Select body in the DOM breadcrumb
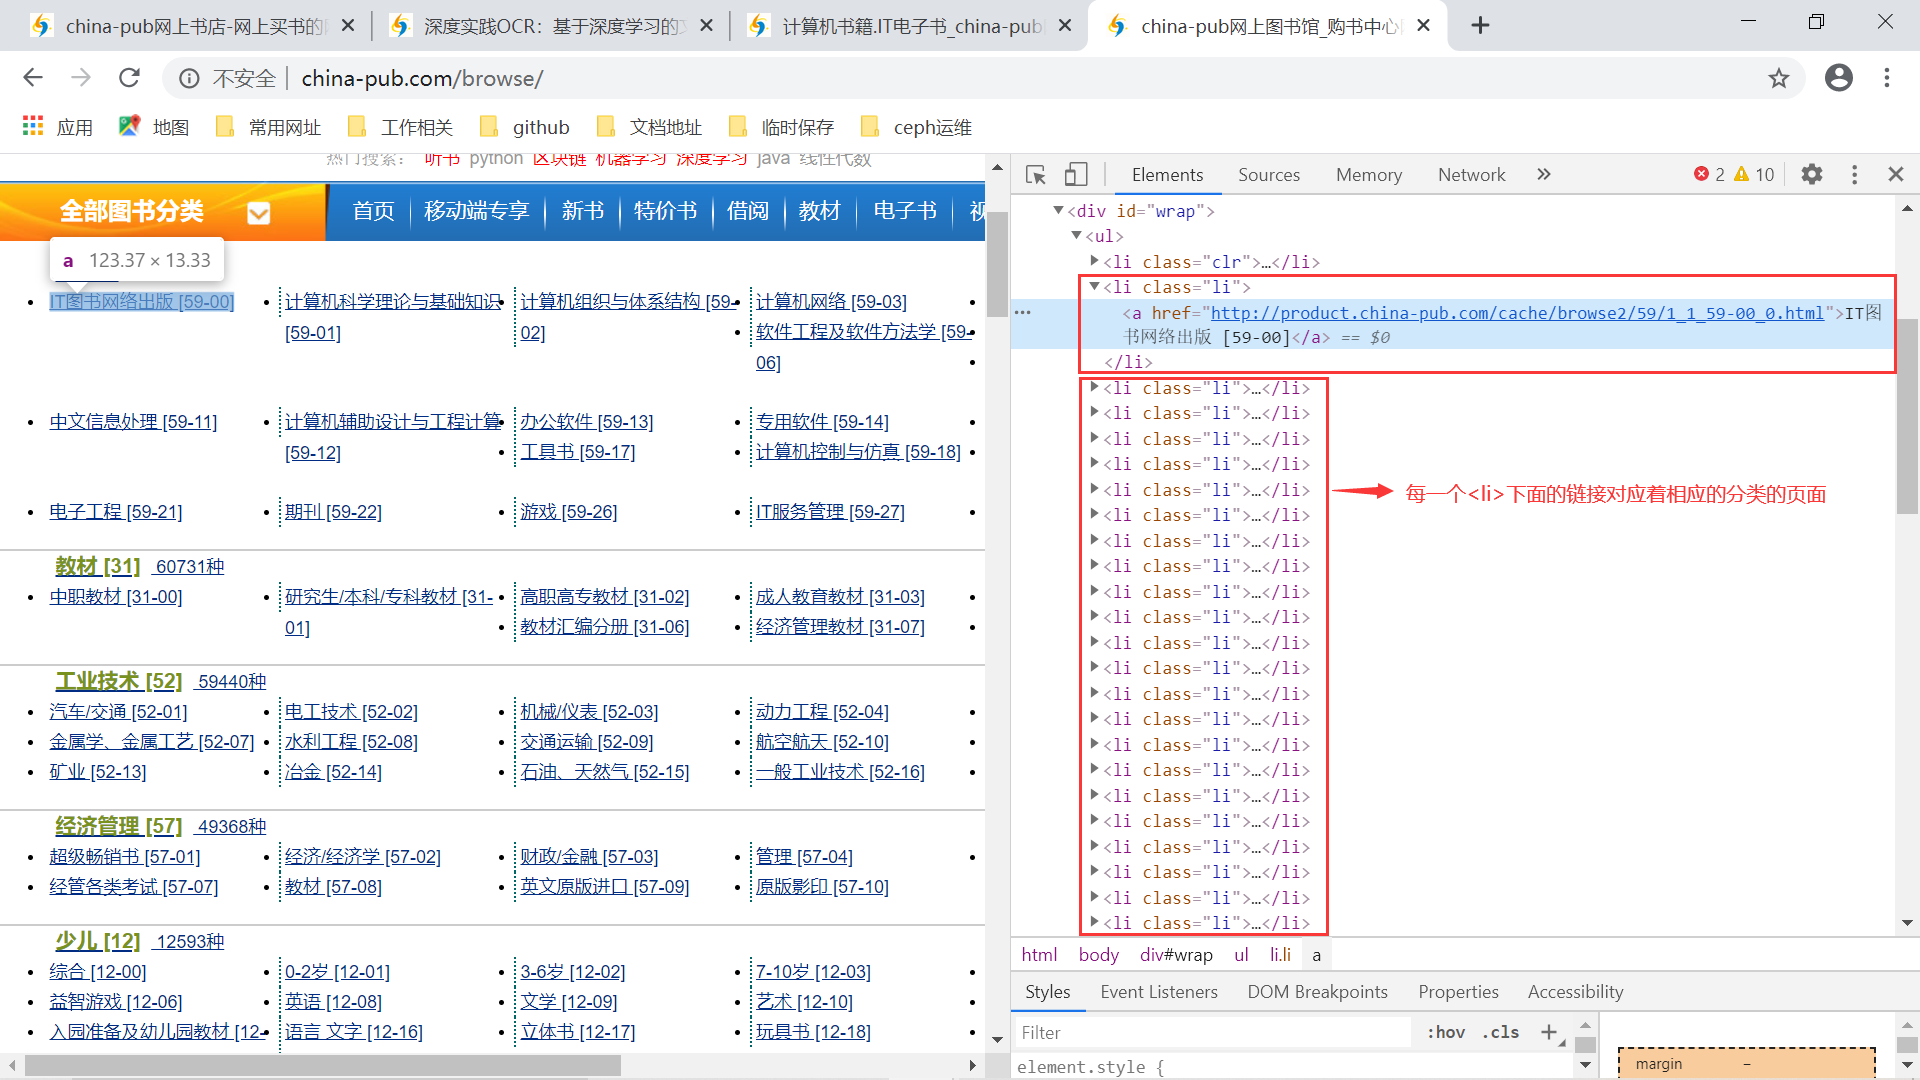Screen dimensions: 1920x1080 [x=1098, y=955]
